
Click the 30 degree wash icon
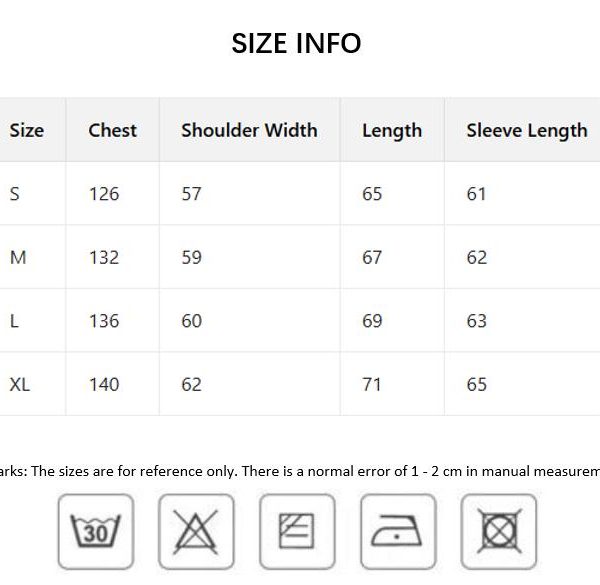click(x=96, y=531)
